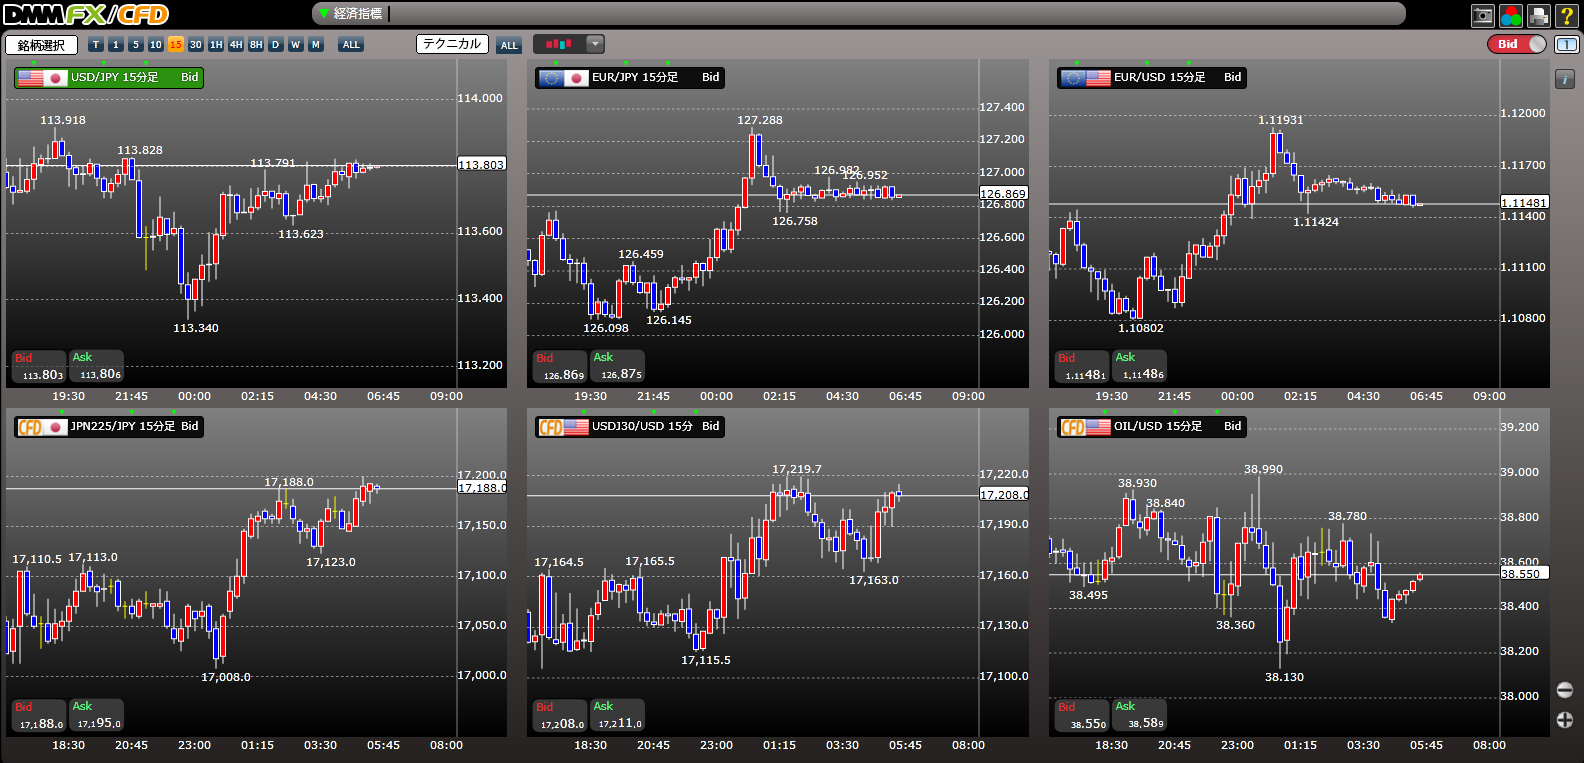Screen dimensions: 1584x763
Task: Click the CFD badge on the JPN225/JPY chart
Action: [30, 427]
